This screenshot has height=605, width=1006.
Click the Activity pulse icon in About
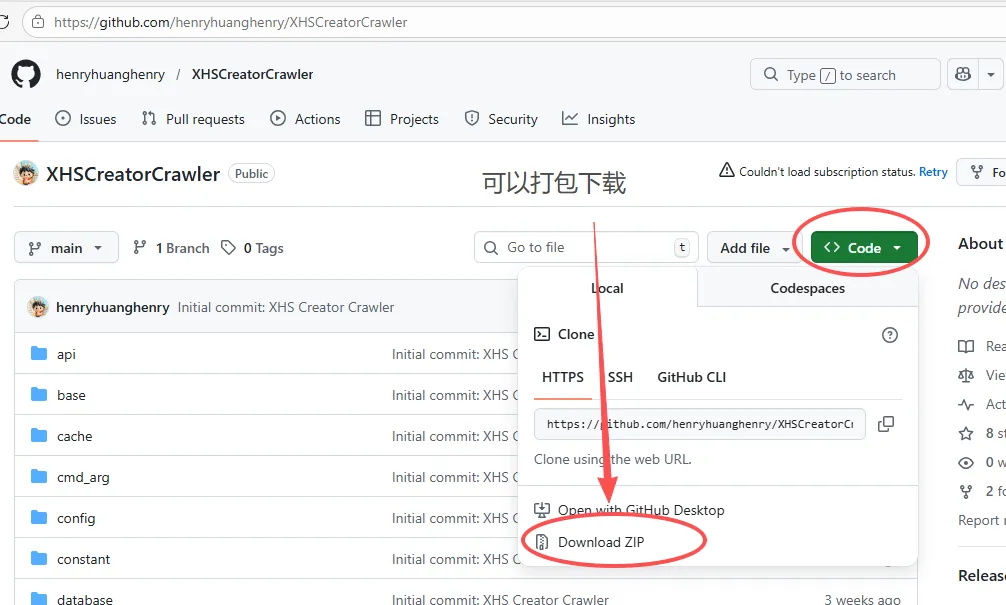point(966,404)
